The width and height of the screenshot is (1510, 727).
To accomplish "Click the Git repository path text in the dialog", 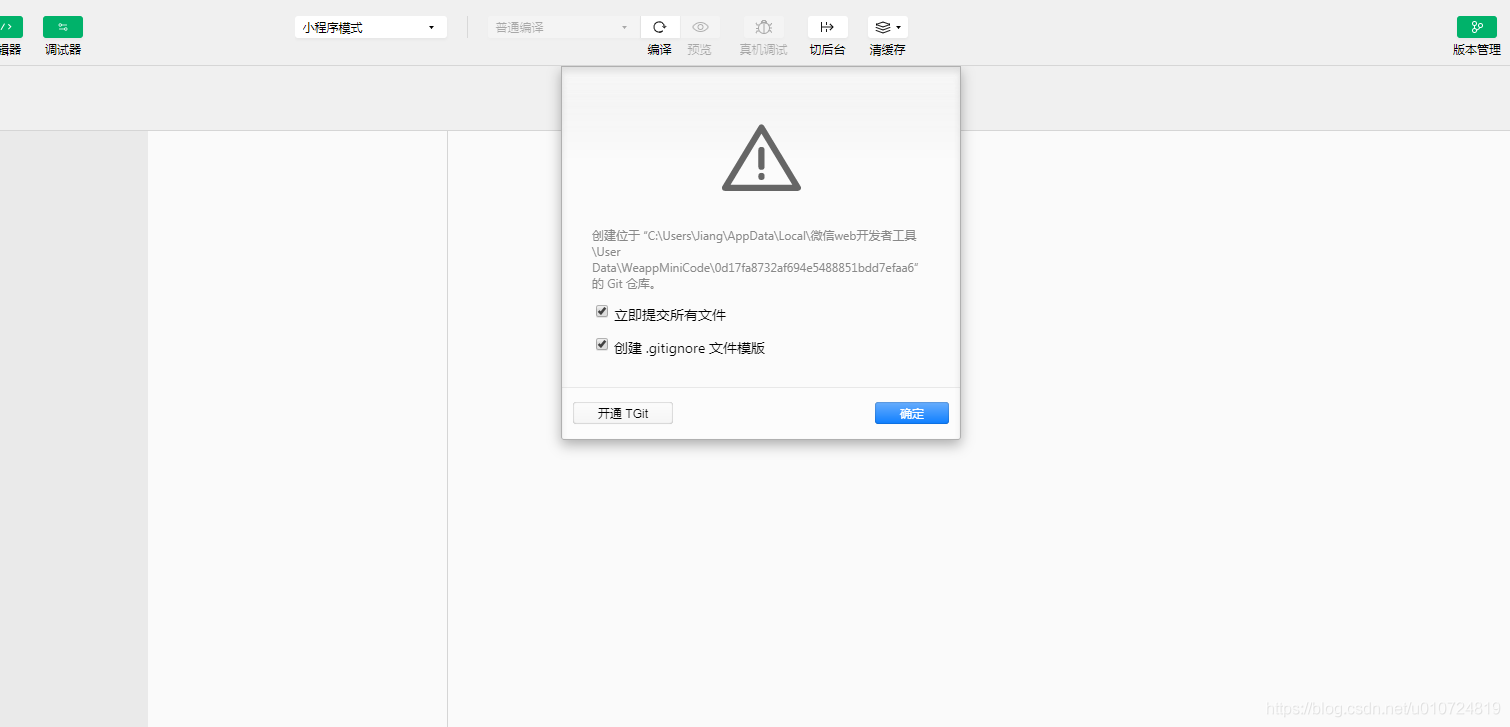I will tap(755, 260).
